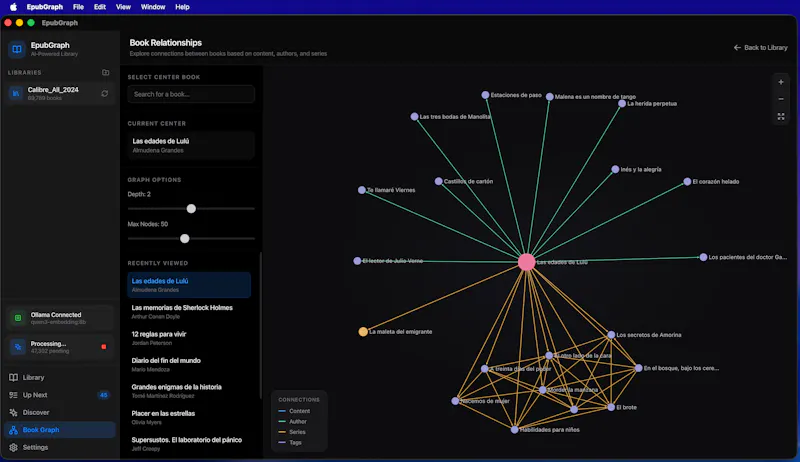The height and width of the screenshot is (462, 800).
Task: Select Los secretos de Amorina node
Action: coord(611,335)
